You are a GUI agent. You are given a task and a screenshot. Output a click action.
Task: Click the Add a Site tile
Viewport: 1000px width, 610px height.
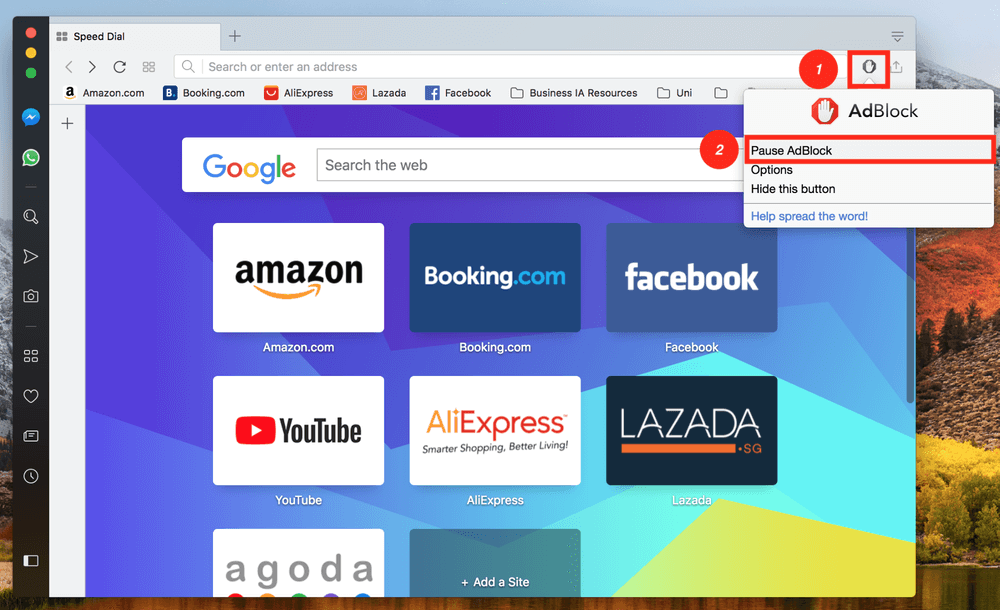click(495, 563)
